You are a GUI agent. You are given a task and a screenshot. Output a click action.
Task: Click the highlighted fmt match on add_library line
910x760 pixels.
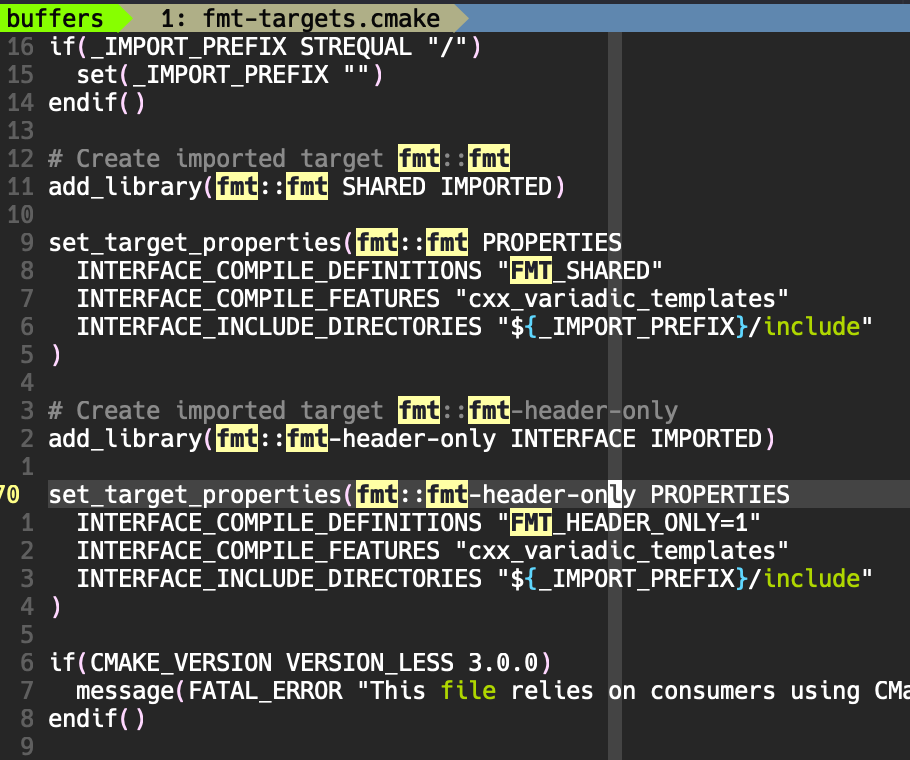(x=237, y=186)
